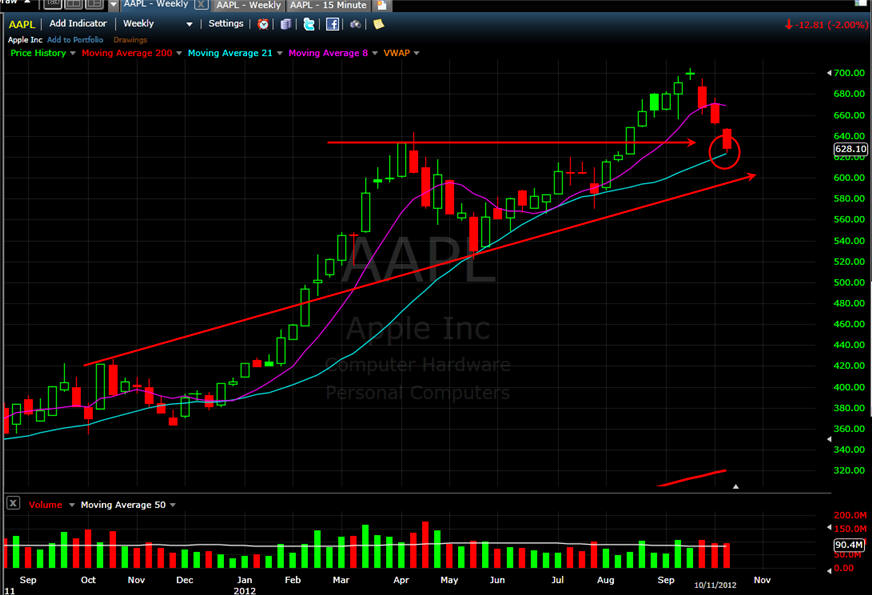Click the Aug label on time axis
872x595 pixels.
[x=606, y=580]
